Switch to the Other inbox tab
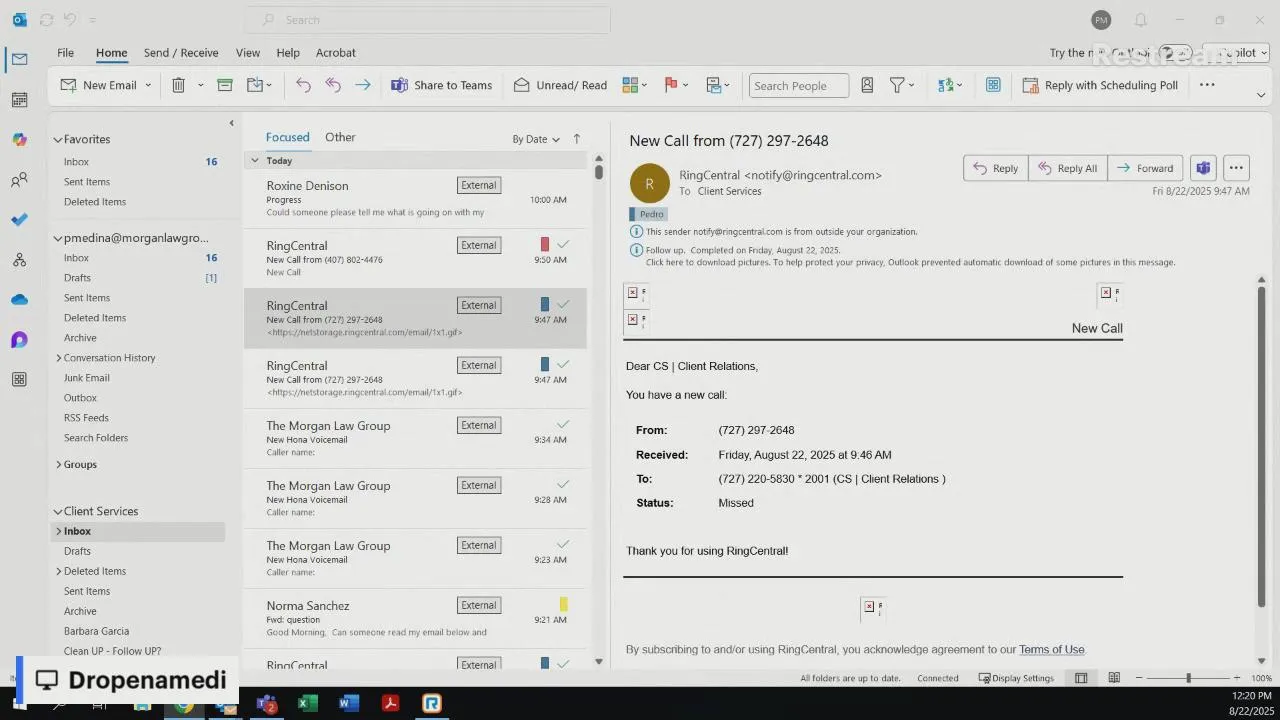 click(340, 137)
